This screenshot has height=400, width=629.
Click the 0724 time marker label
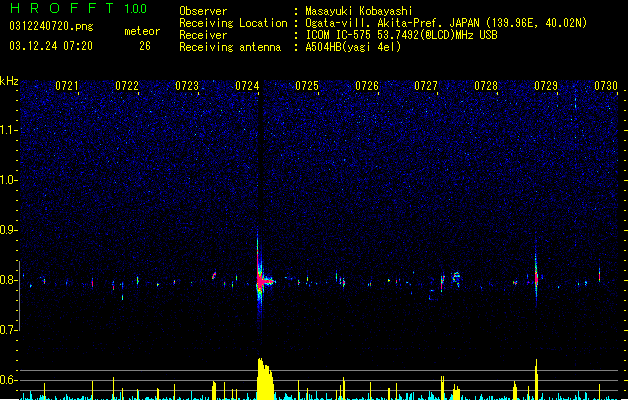pyautogui.click(x=247, y=86)
